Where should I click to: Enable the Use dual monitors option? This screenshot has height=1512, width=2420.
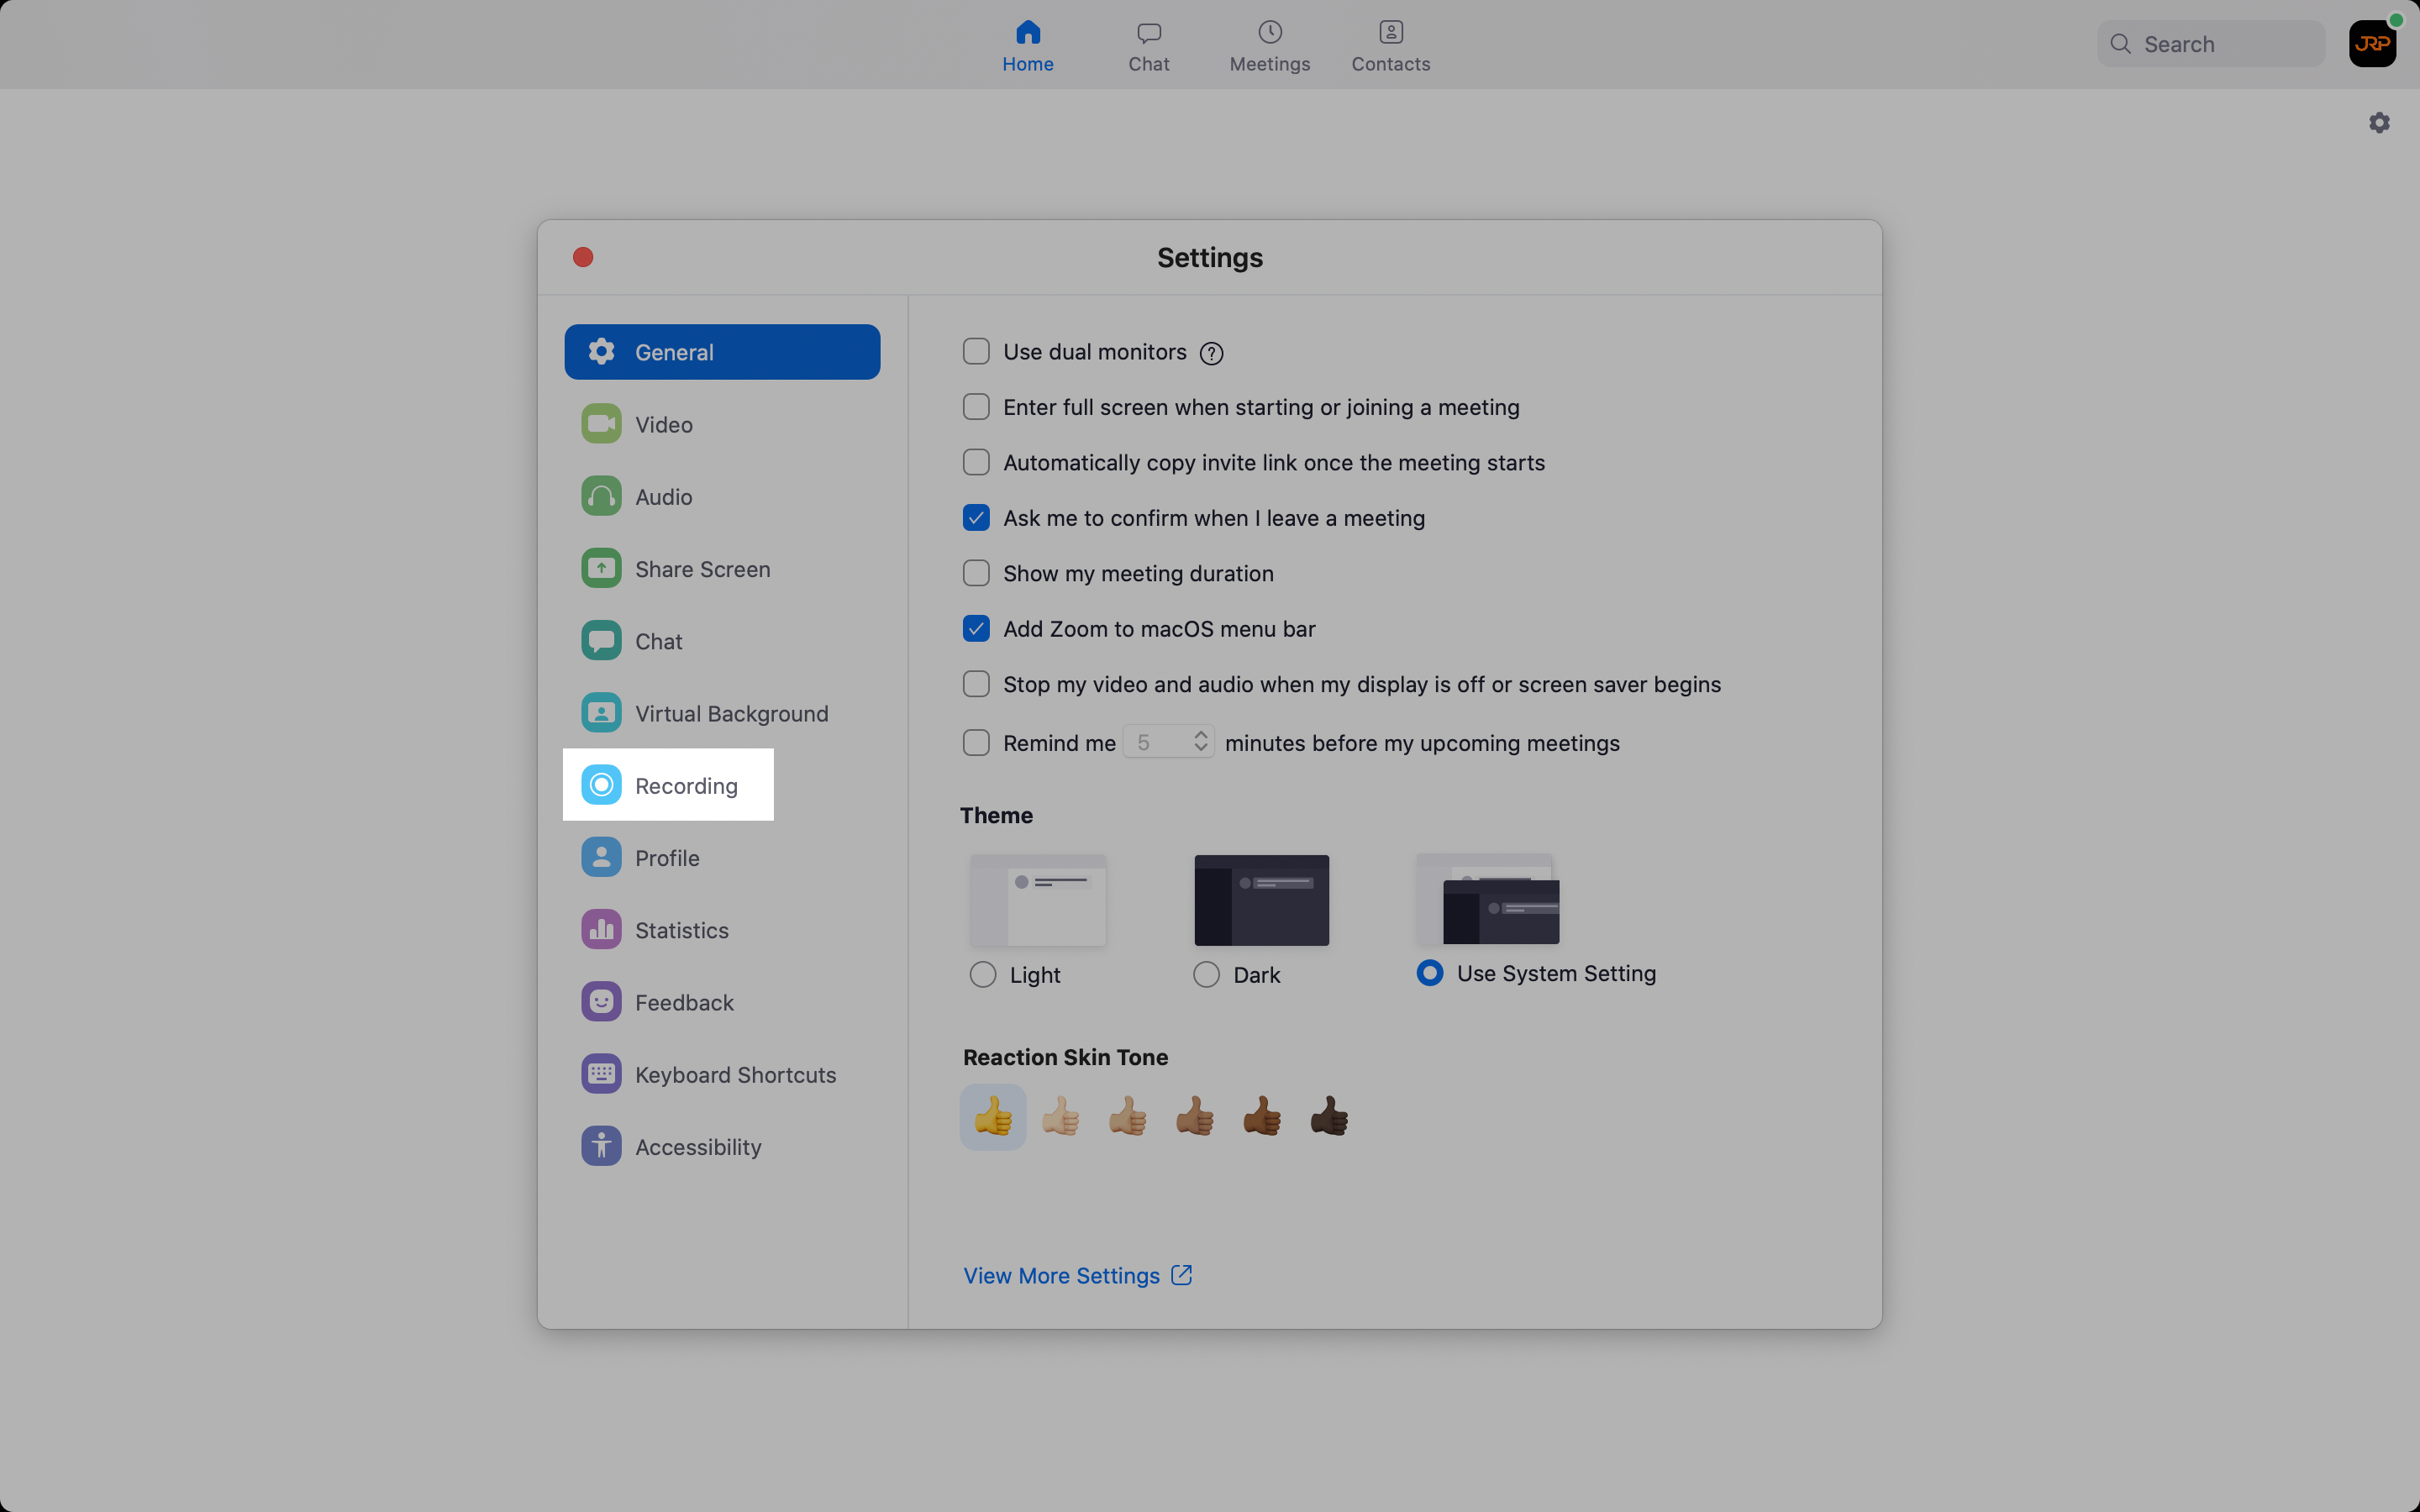click(x=976, y=351)
